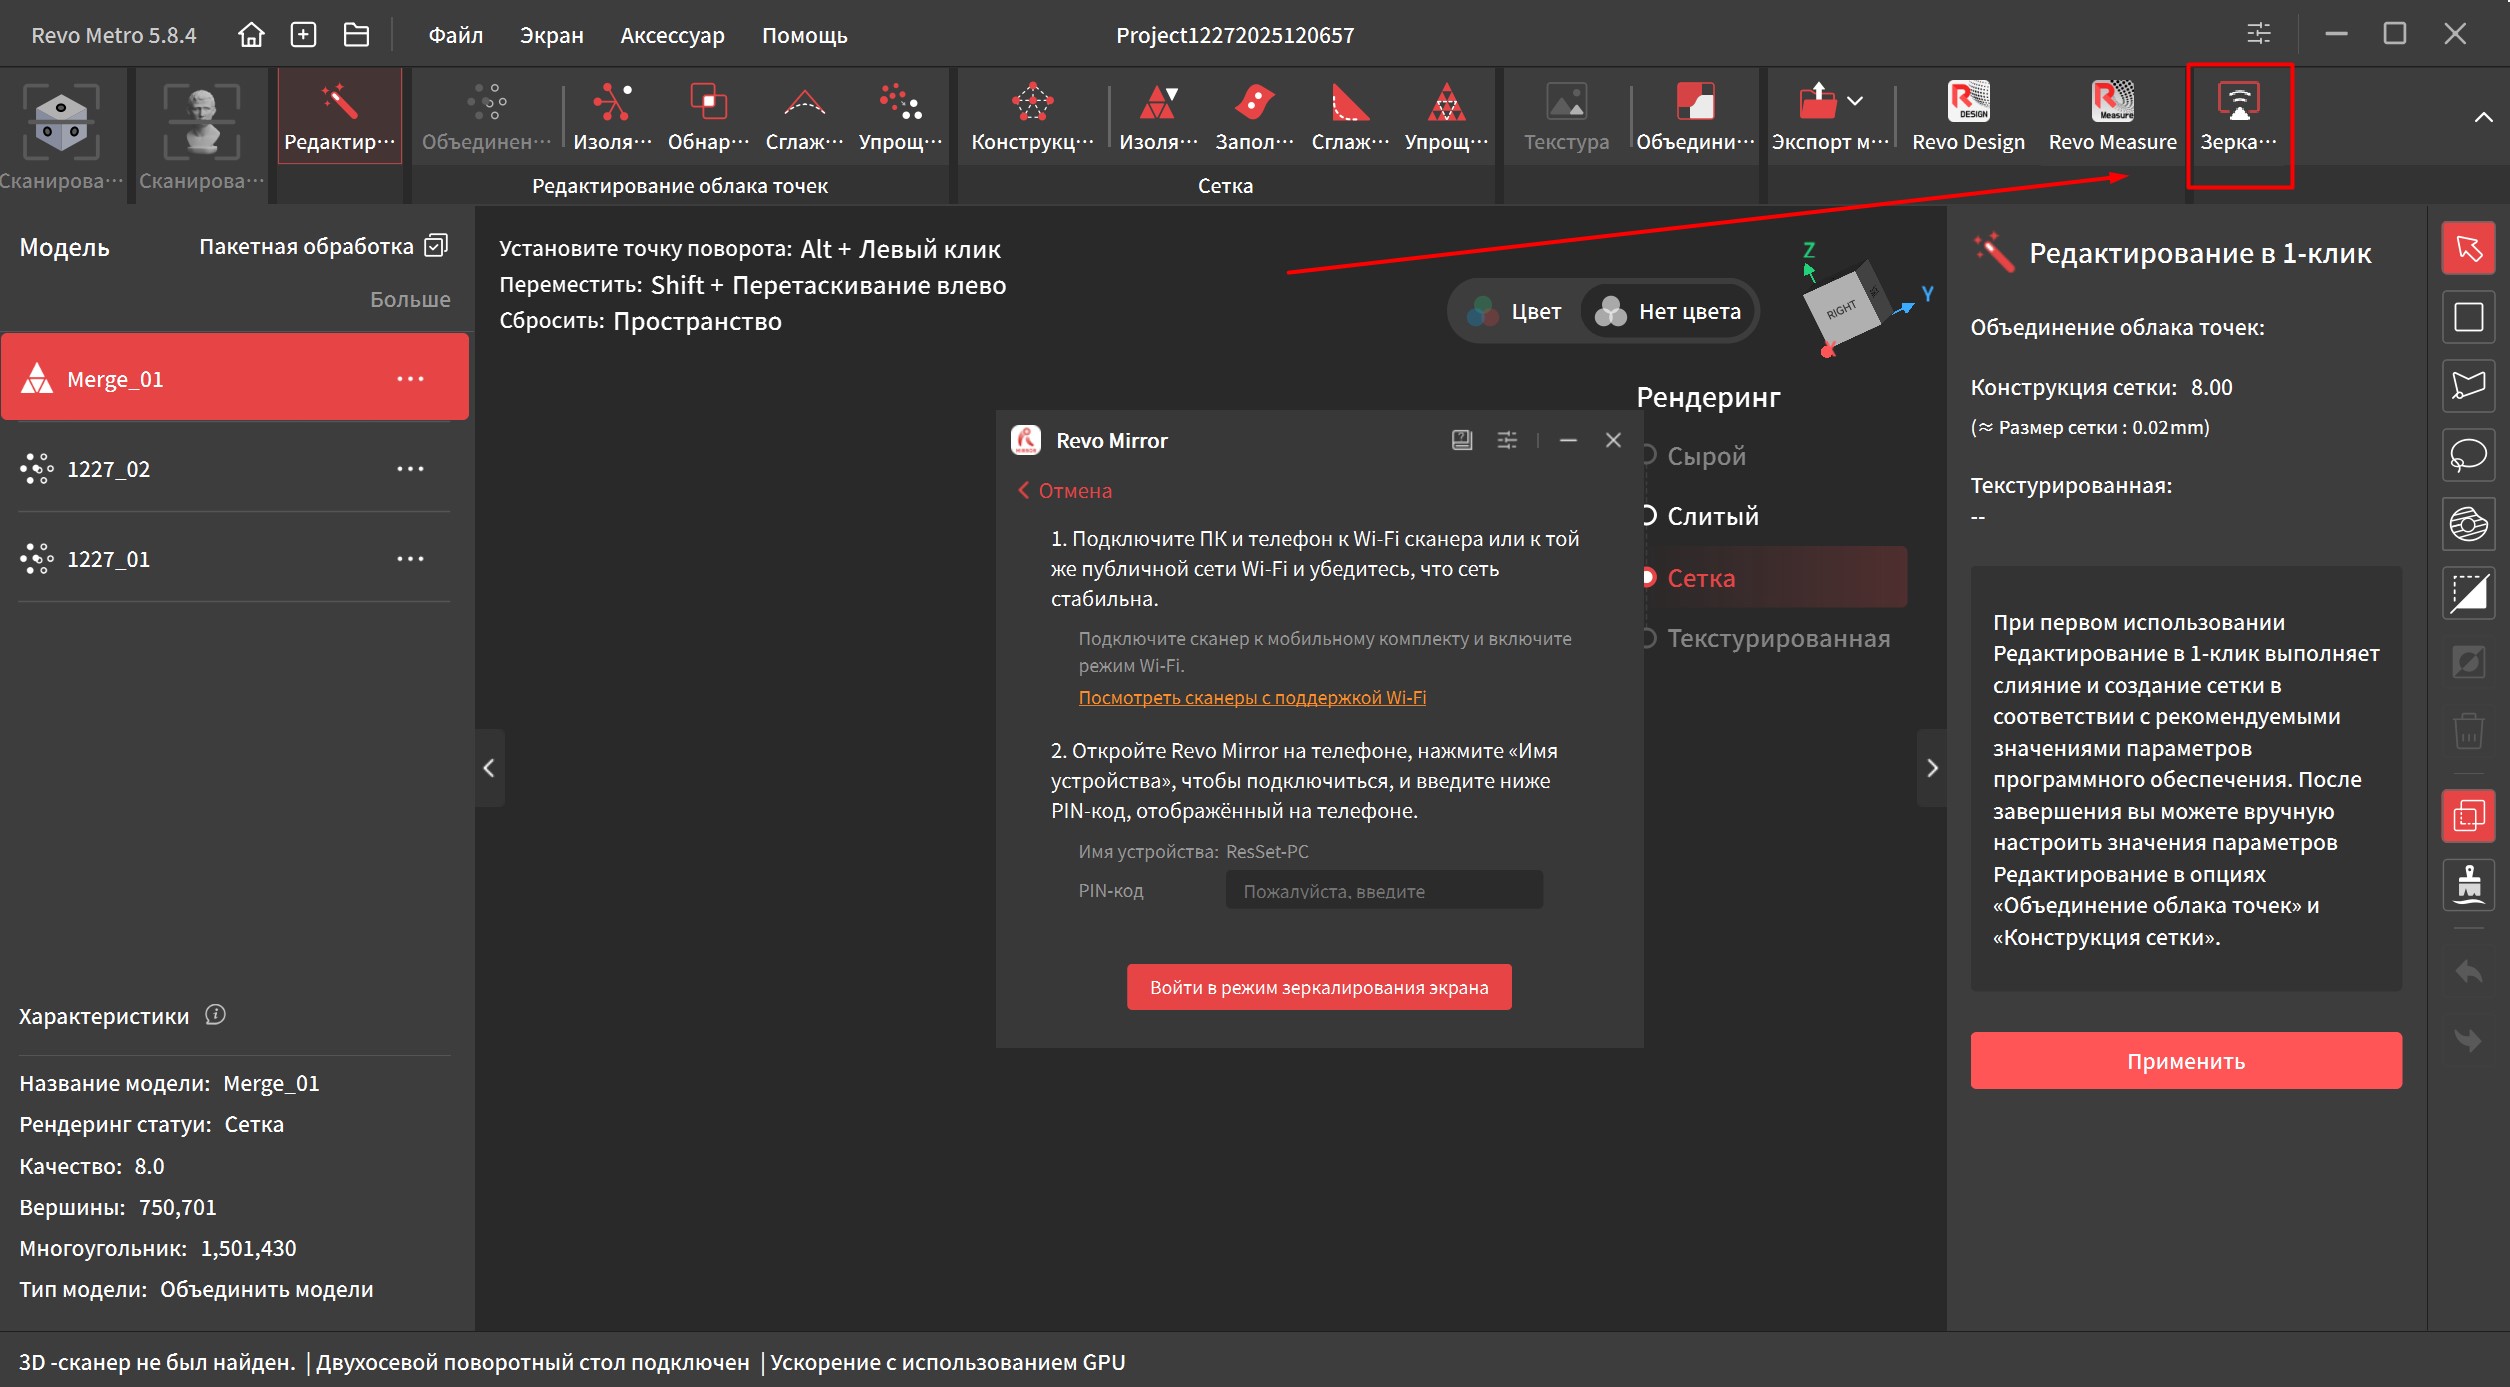The image size is (2510, 1387).
Task: Collapse the top toolbar ribbon using the chevron
Action: (x=2483, y=117)
